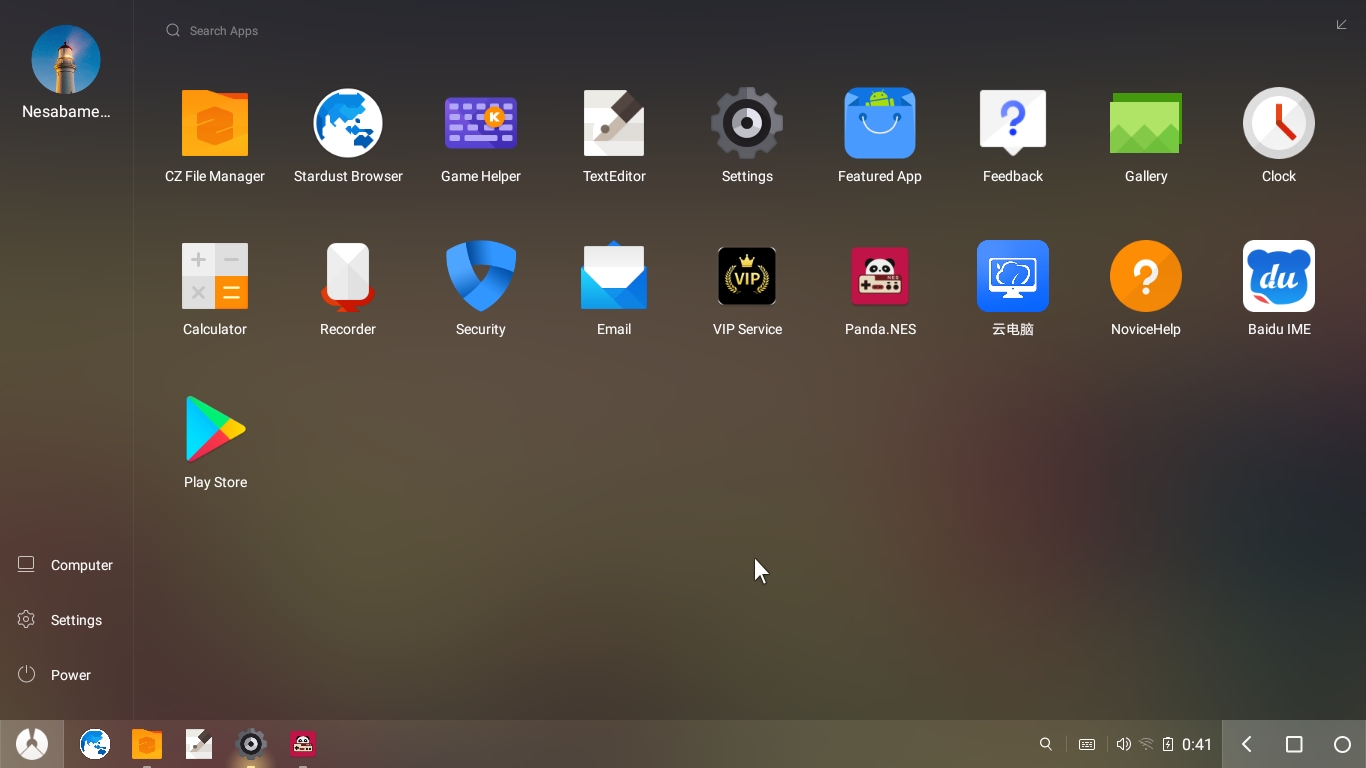Open the Recorder app
Image resolution: width=1366 pixels, height=768 pixels.
click(348, 277)
